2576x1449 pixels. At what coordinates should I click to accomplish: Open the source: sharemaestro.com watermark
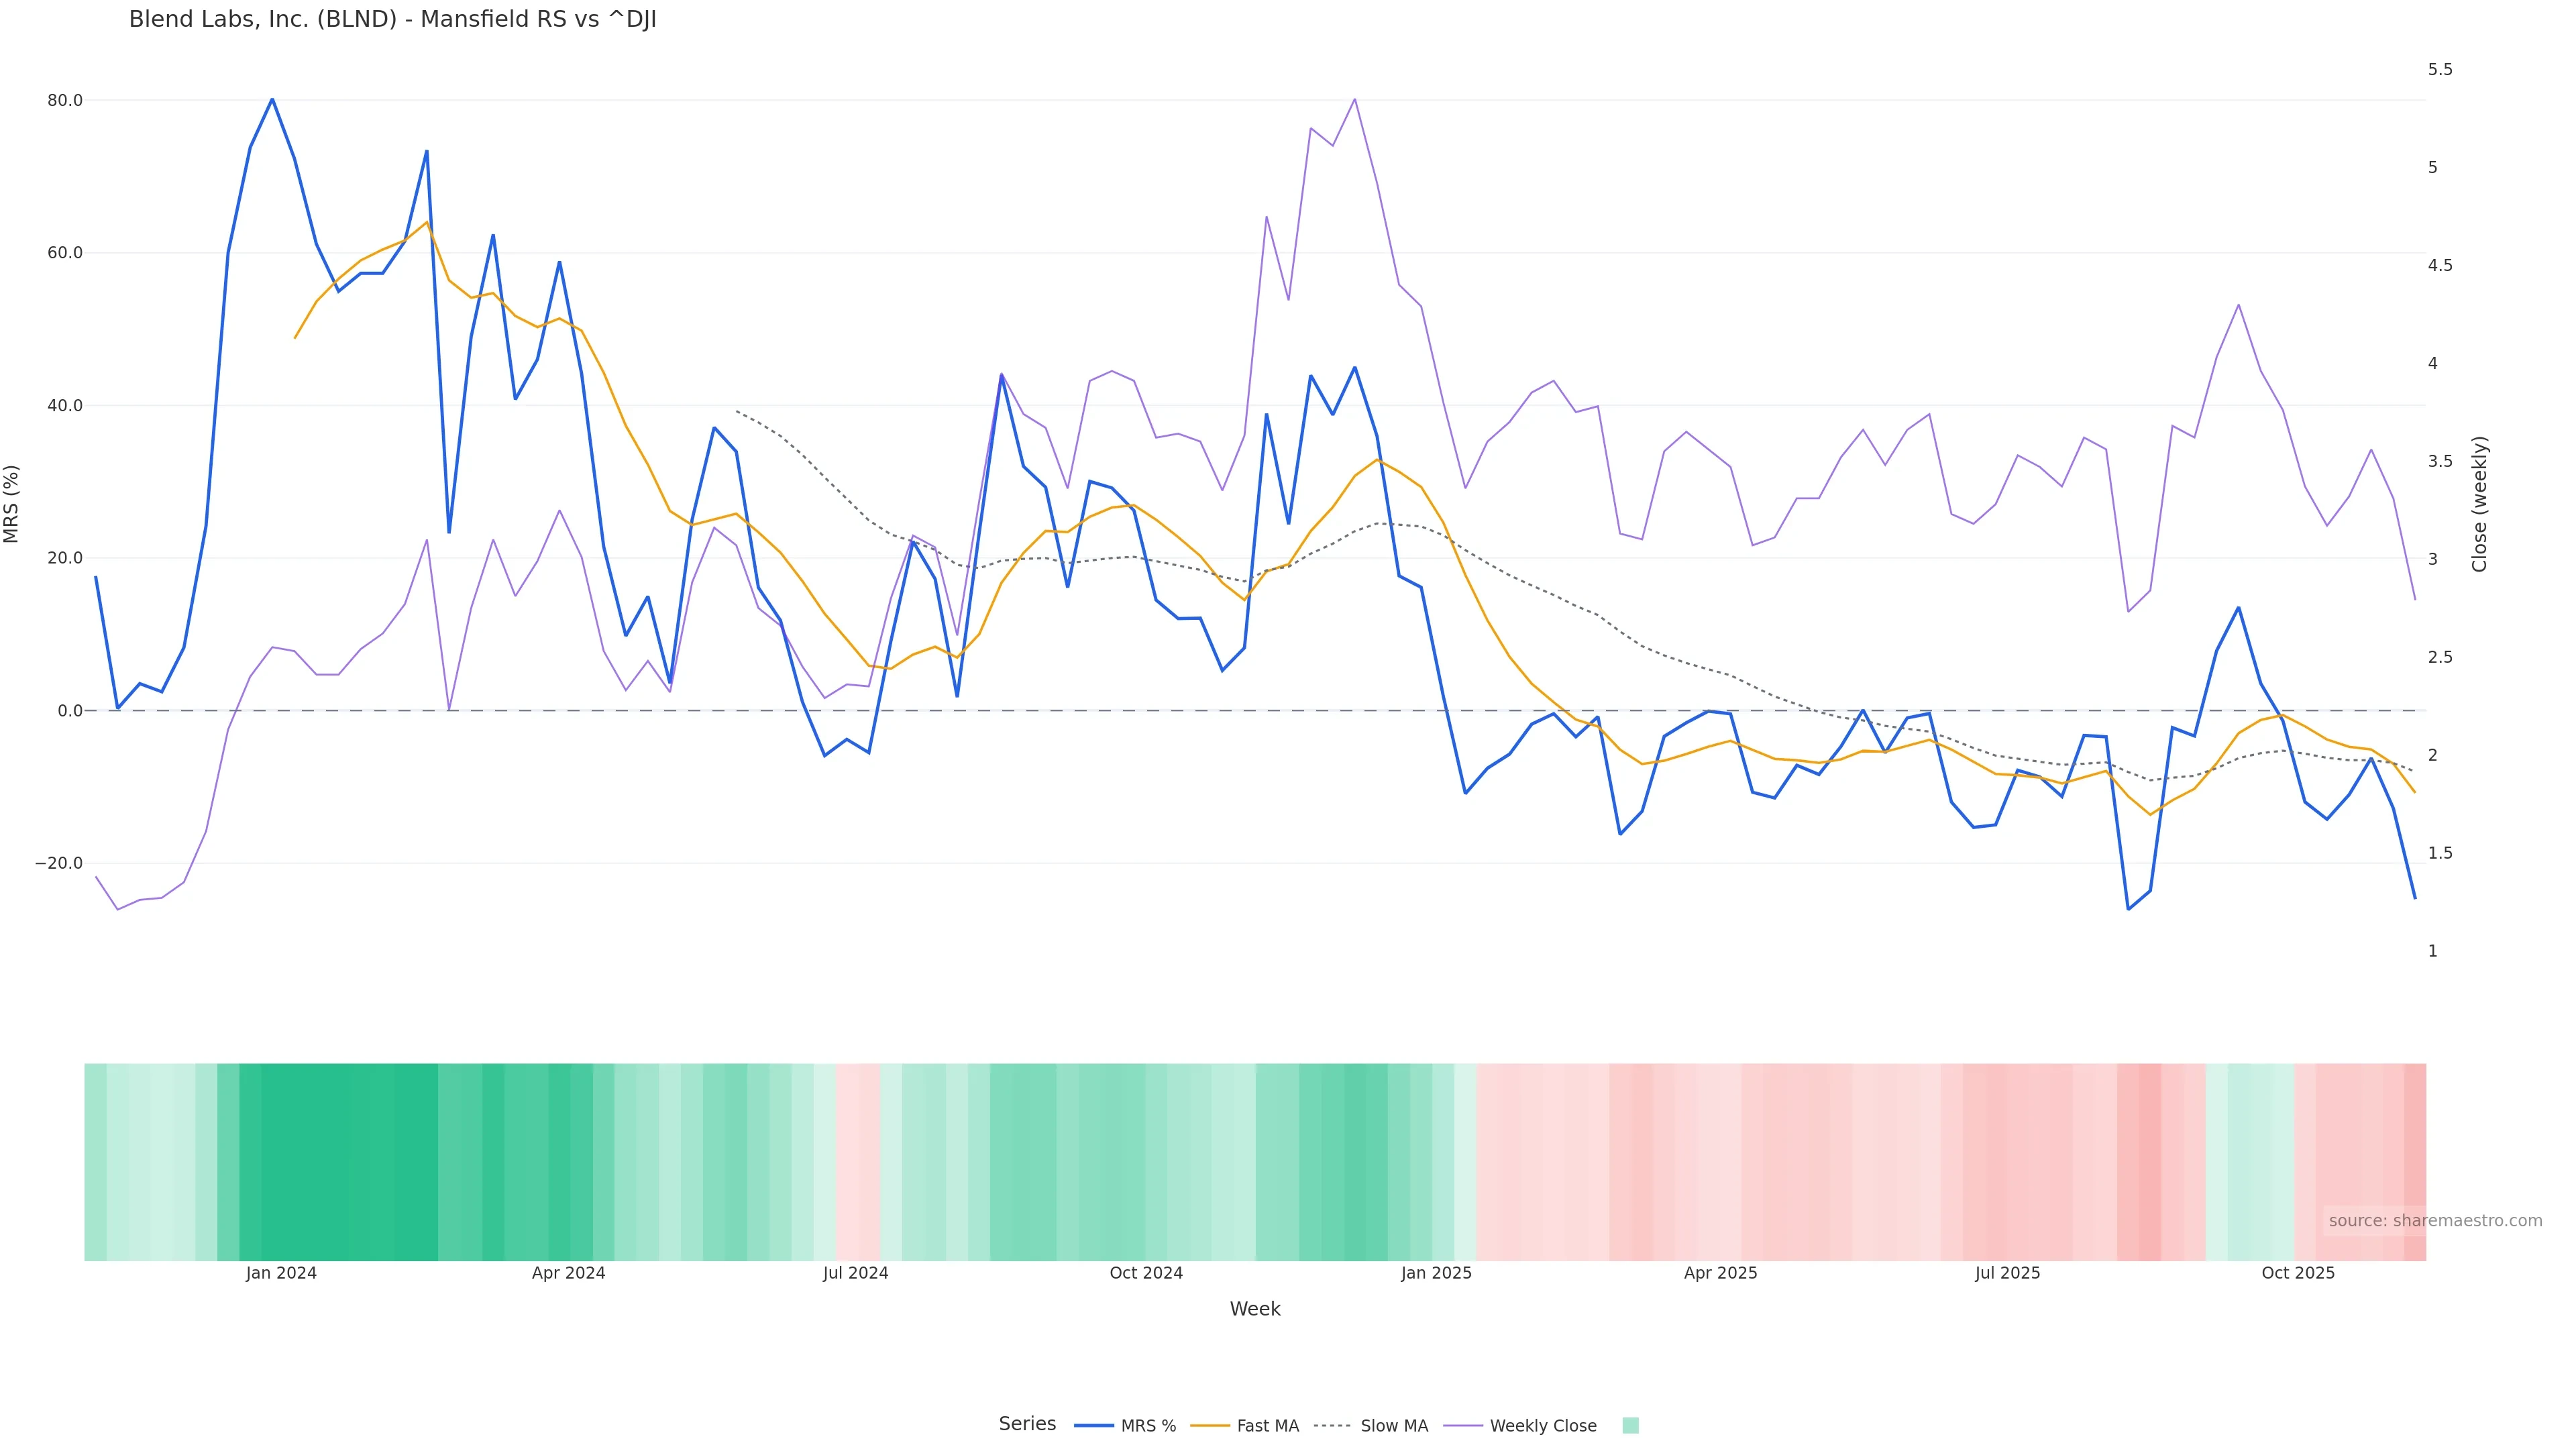(x=2434, y=1221)
